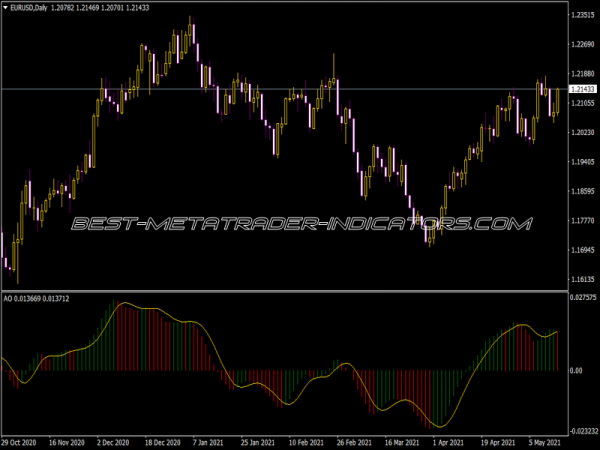The width and height of the screenshot is (600, 450).
Task: Select the 29 Oct 2020 date label
Action: tap(21, 440)
